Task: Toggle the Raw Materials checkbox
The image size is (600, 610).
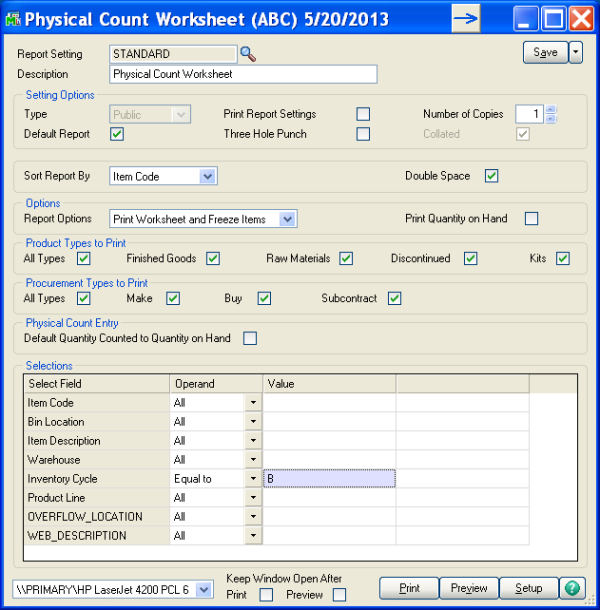Action: click(346, 258)
